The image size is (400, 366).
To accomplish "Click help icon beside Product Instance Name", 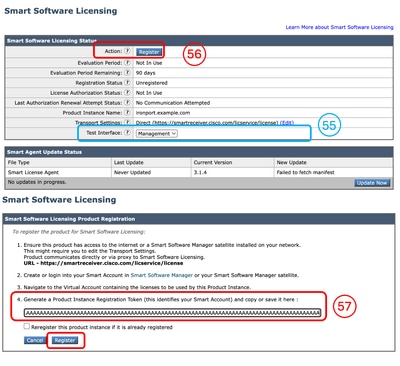I will pos(127,112).
